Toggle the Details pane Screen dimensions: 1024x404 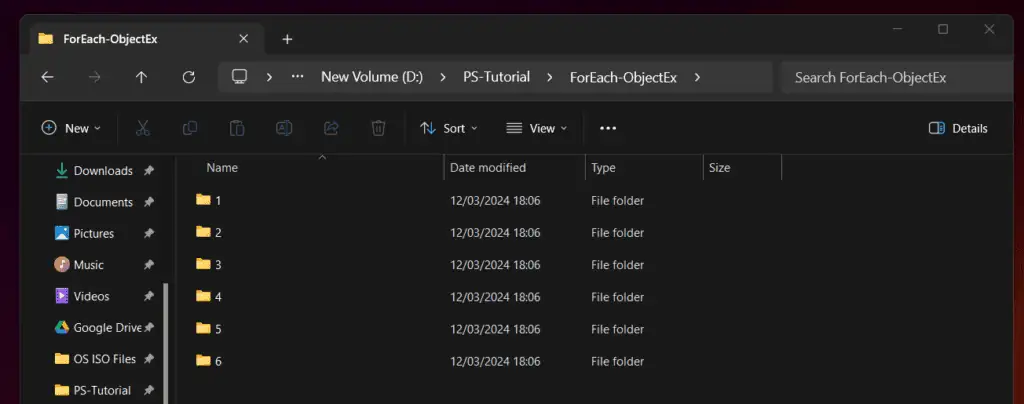[x=958, y=129]
